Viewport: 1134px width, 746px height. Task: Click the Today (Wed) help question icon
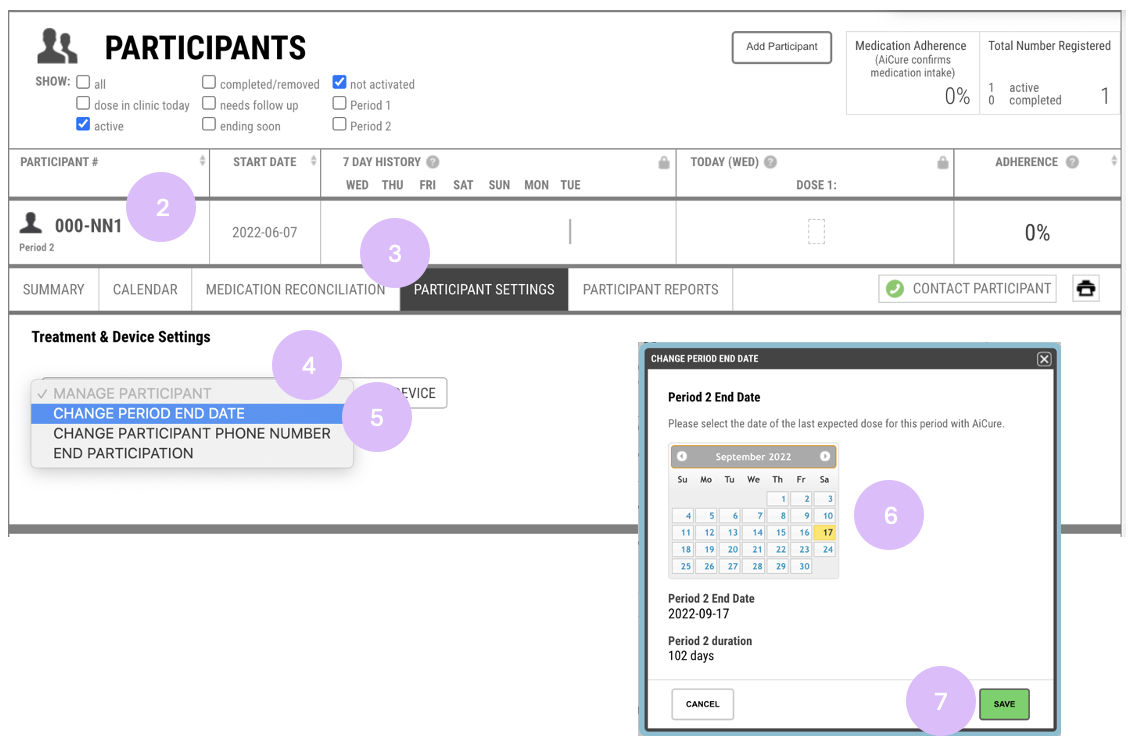[x=770, y=162]
